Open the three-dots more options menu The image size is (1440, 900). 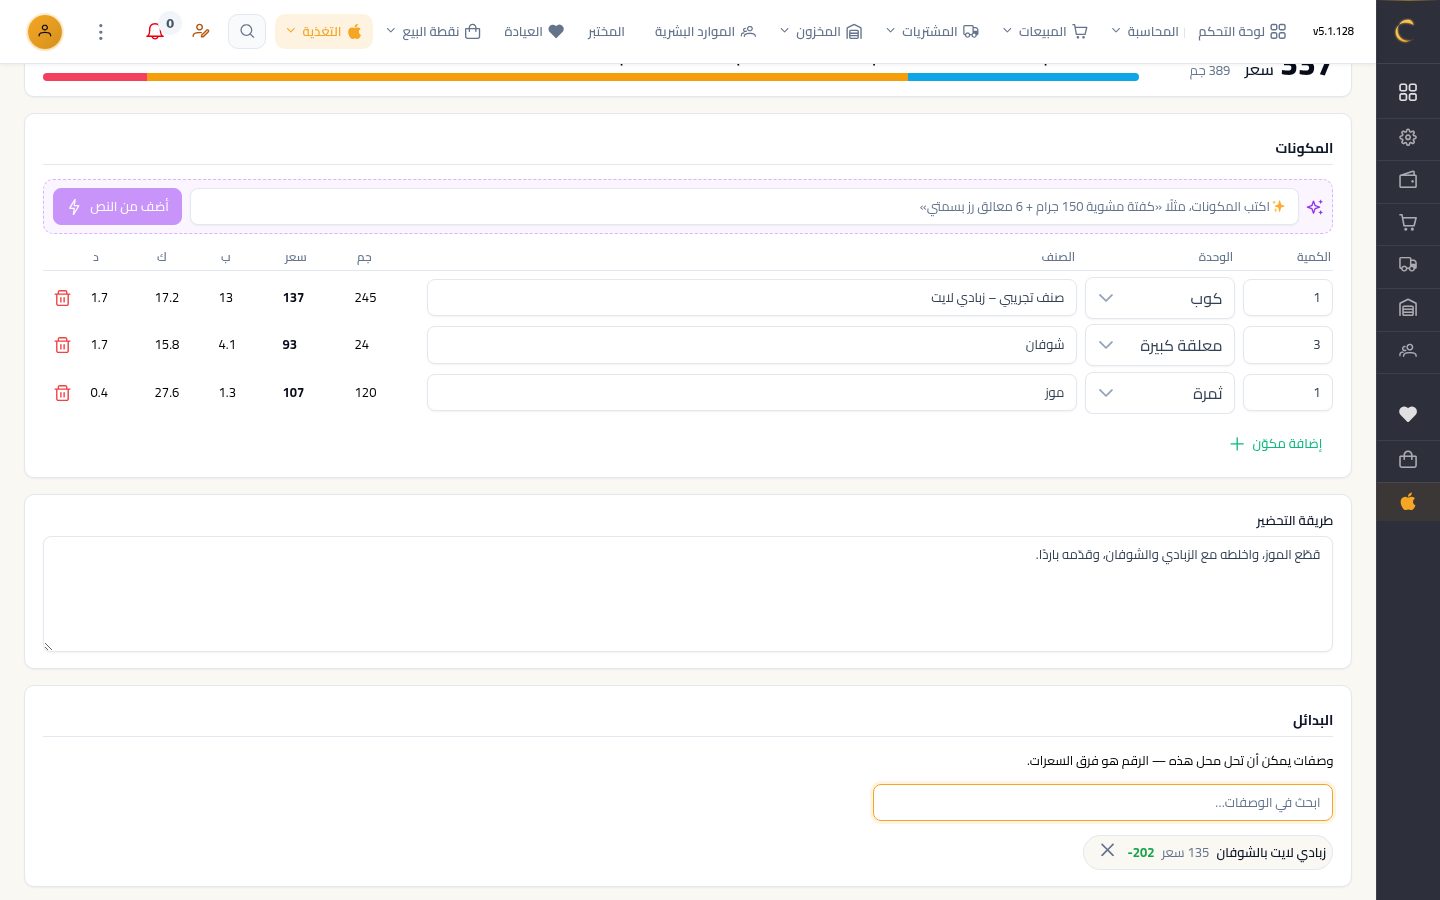click(x=101, y=32)
